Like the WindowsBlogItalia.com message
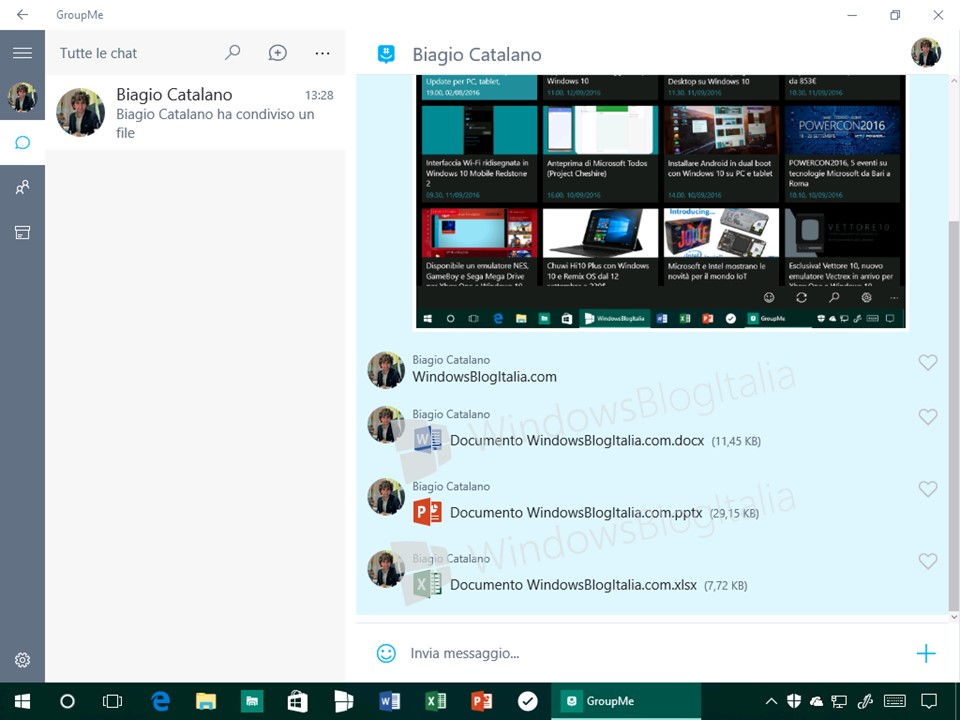This screenshot has height=720, width=960. (x=928, y=362)
